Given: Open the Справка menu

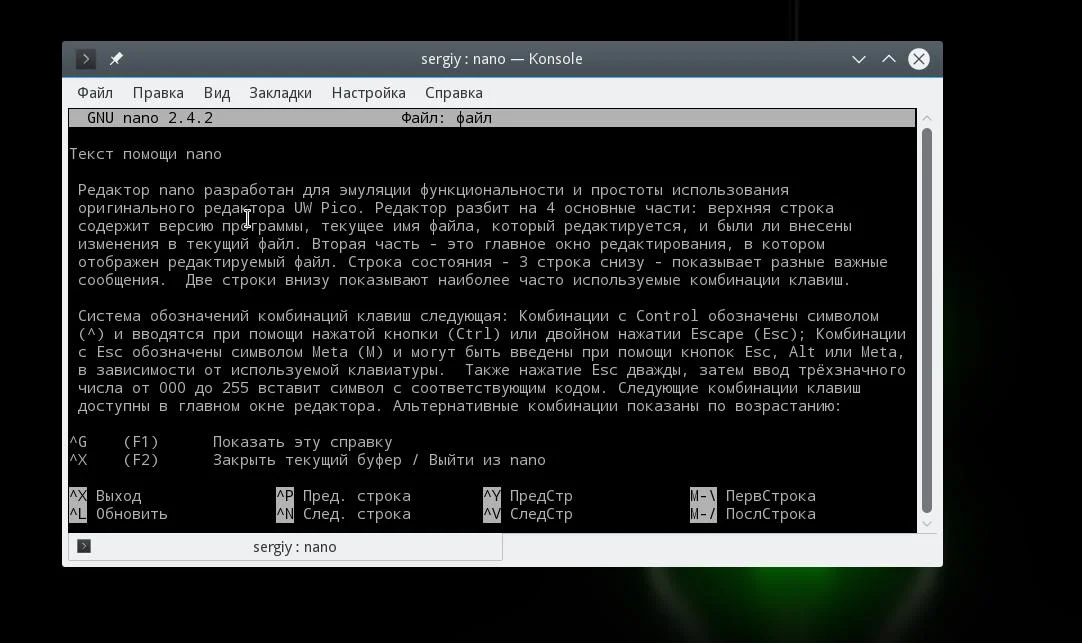Looking at the screenshot, I should 453,92.
